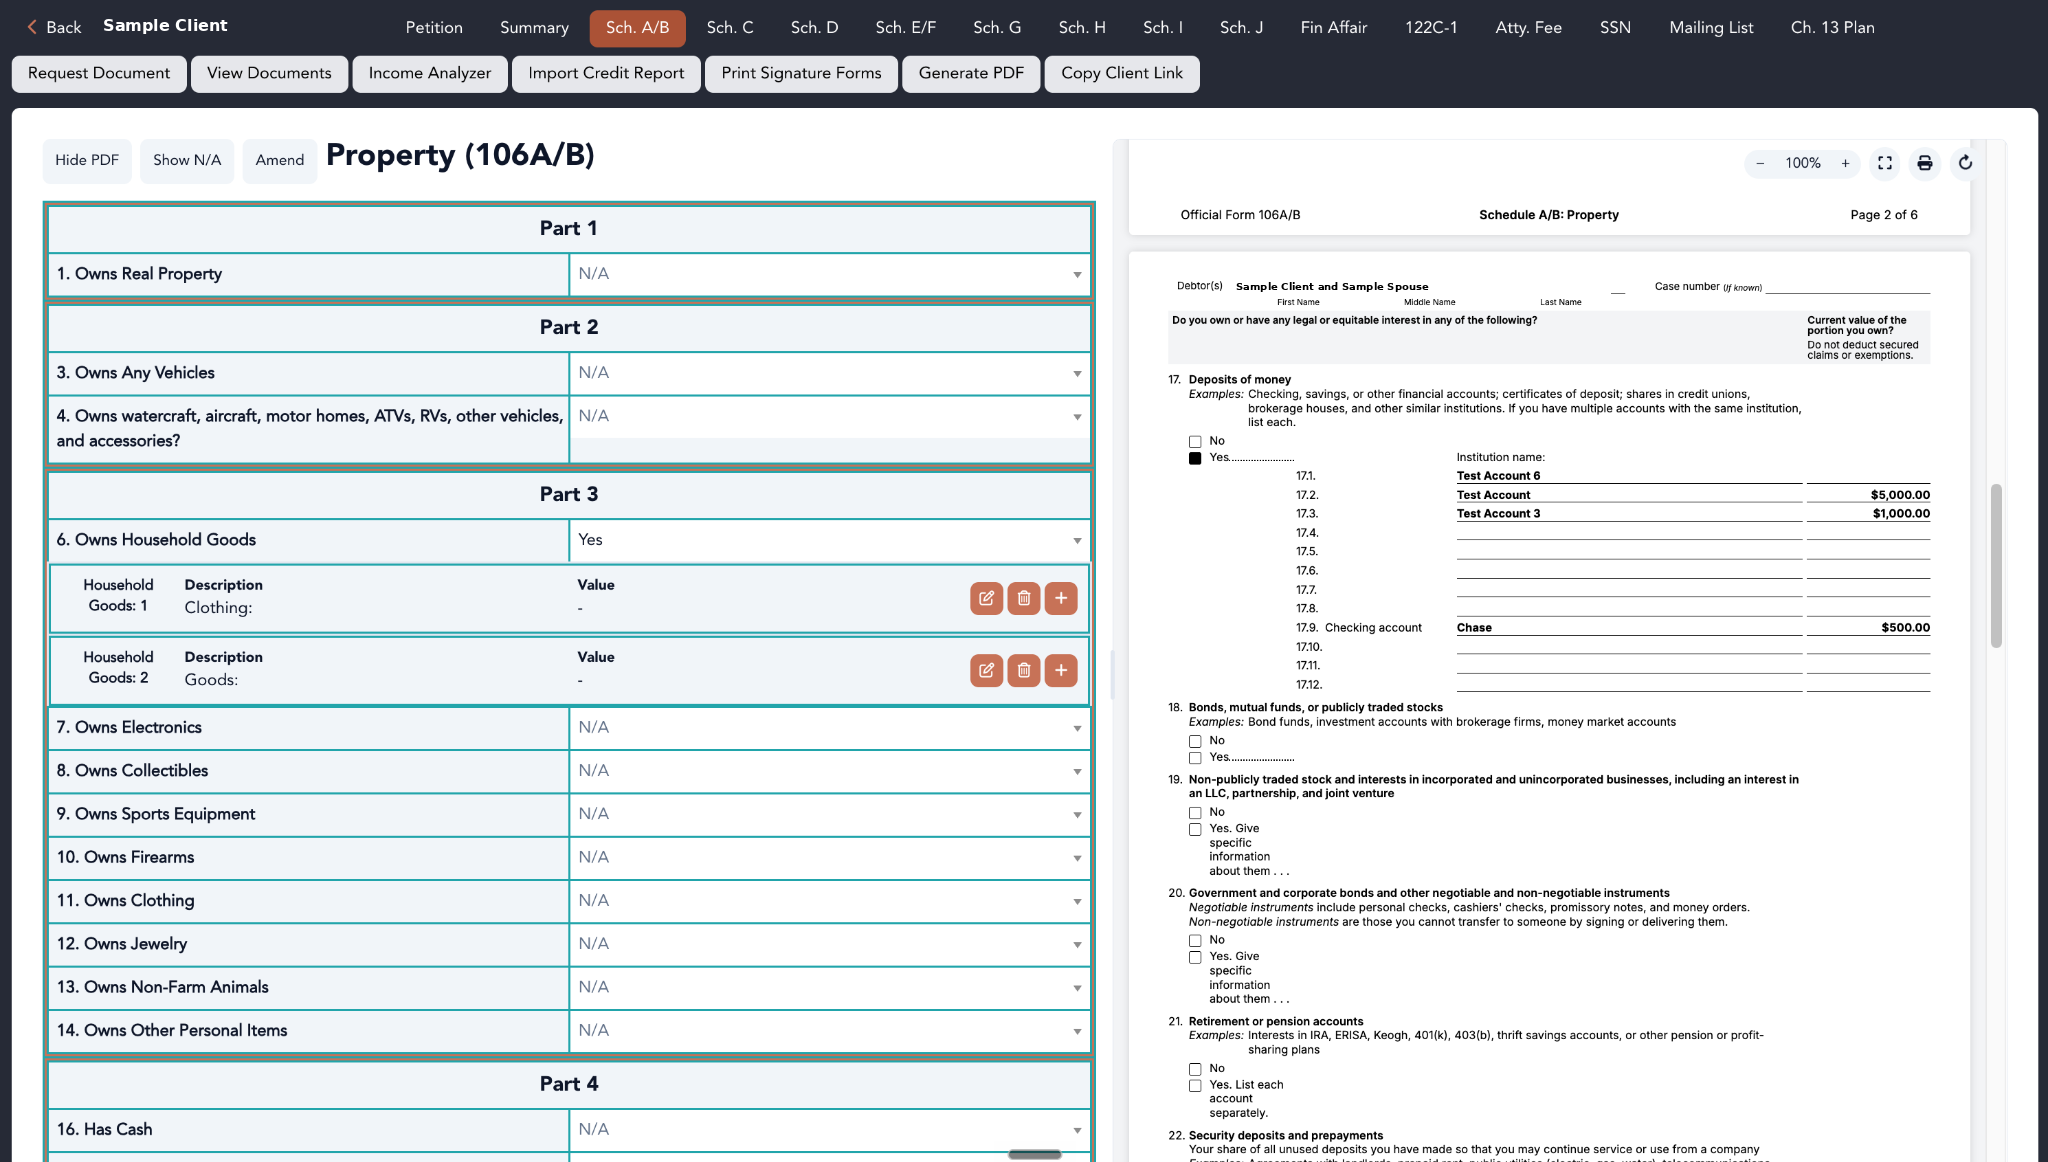Screen dimensions: 2048x1162
Task: Check Yes for Government and corporate bonds
Action: pyautogui.click(x=1195, y=957)
